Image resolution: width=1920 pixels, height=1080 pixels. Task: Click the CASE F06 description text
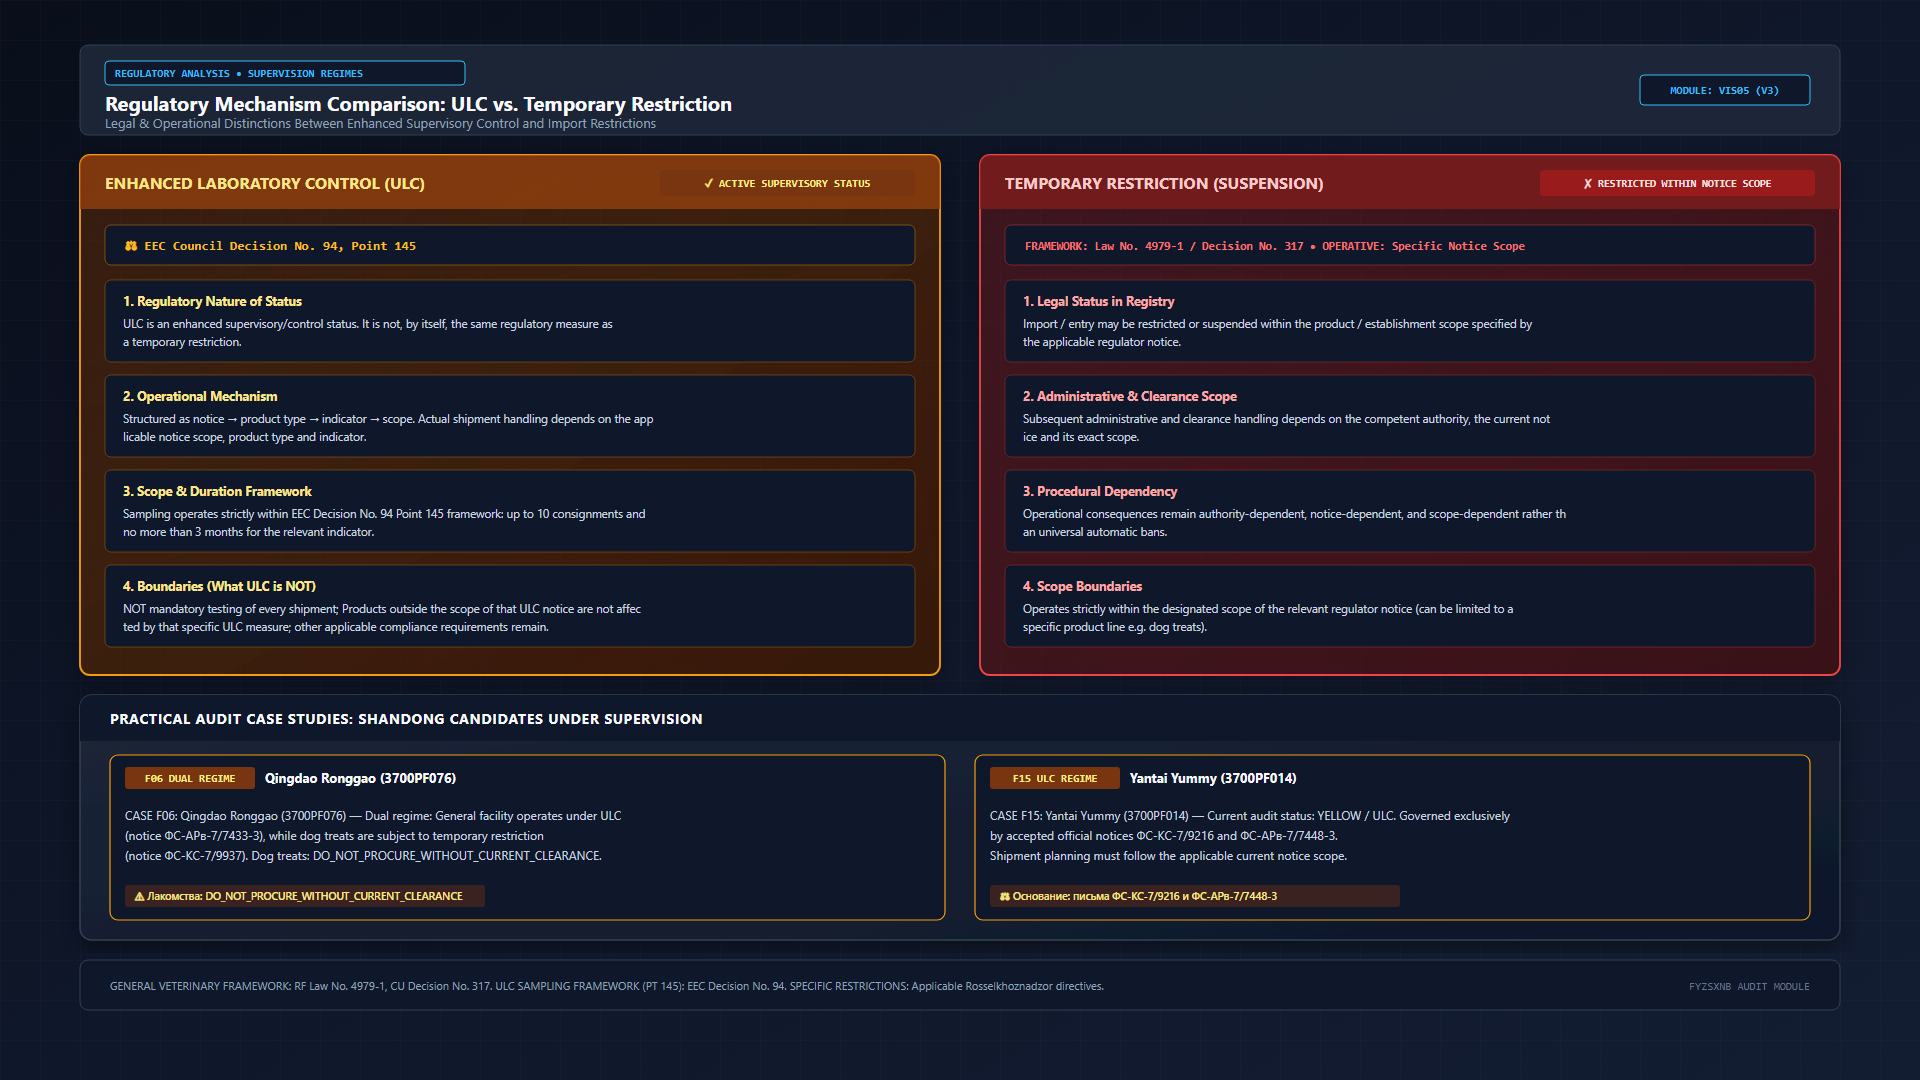pyautogui.click(x=373, y=836)
